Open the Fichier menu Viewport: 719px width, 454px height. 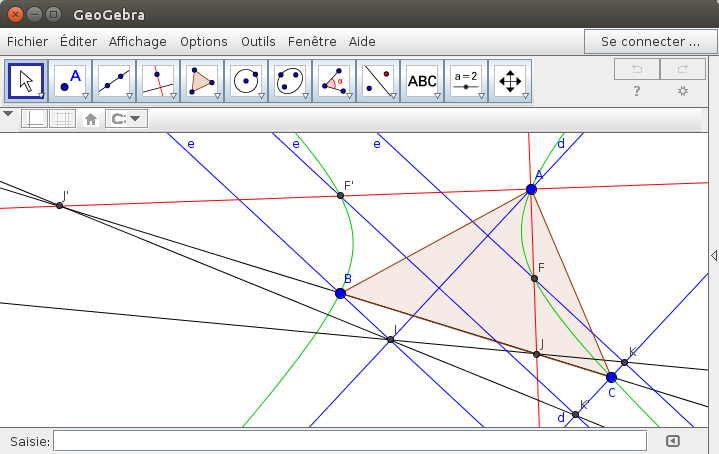point(27,41)
